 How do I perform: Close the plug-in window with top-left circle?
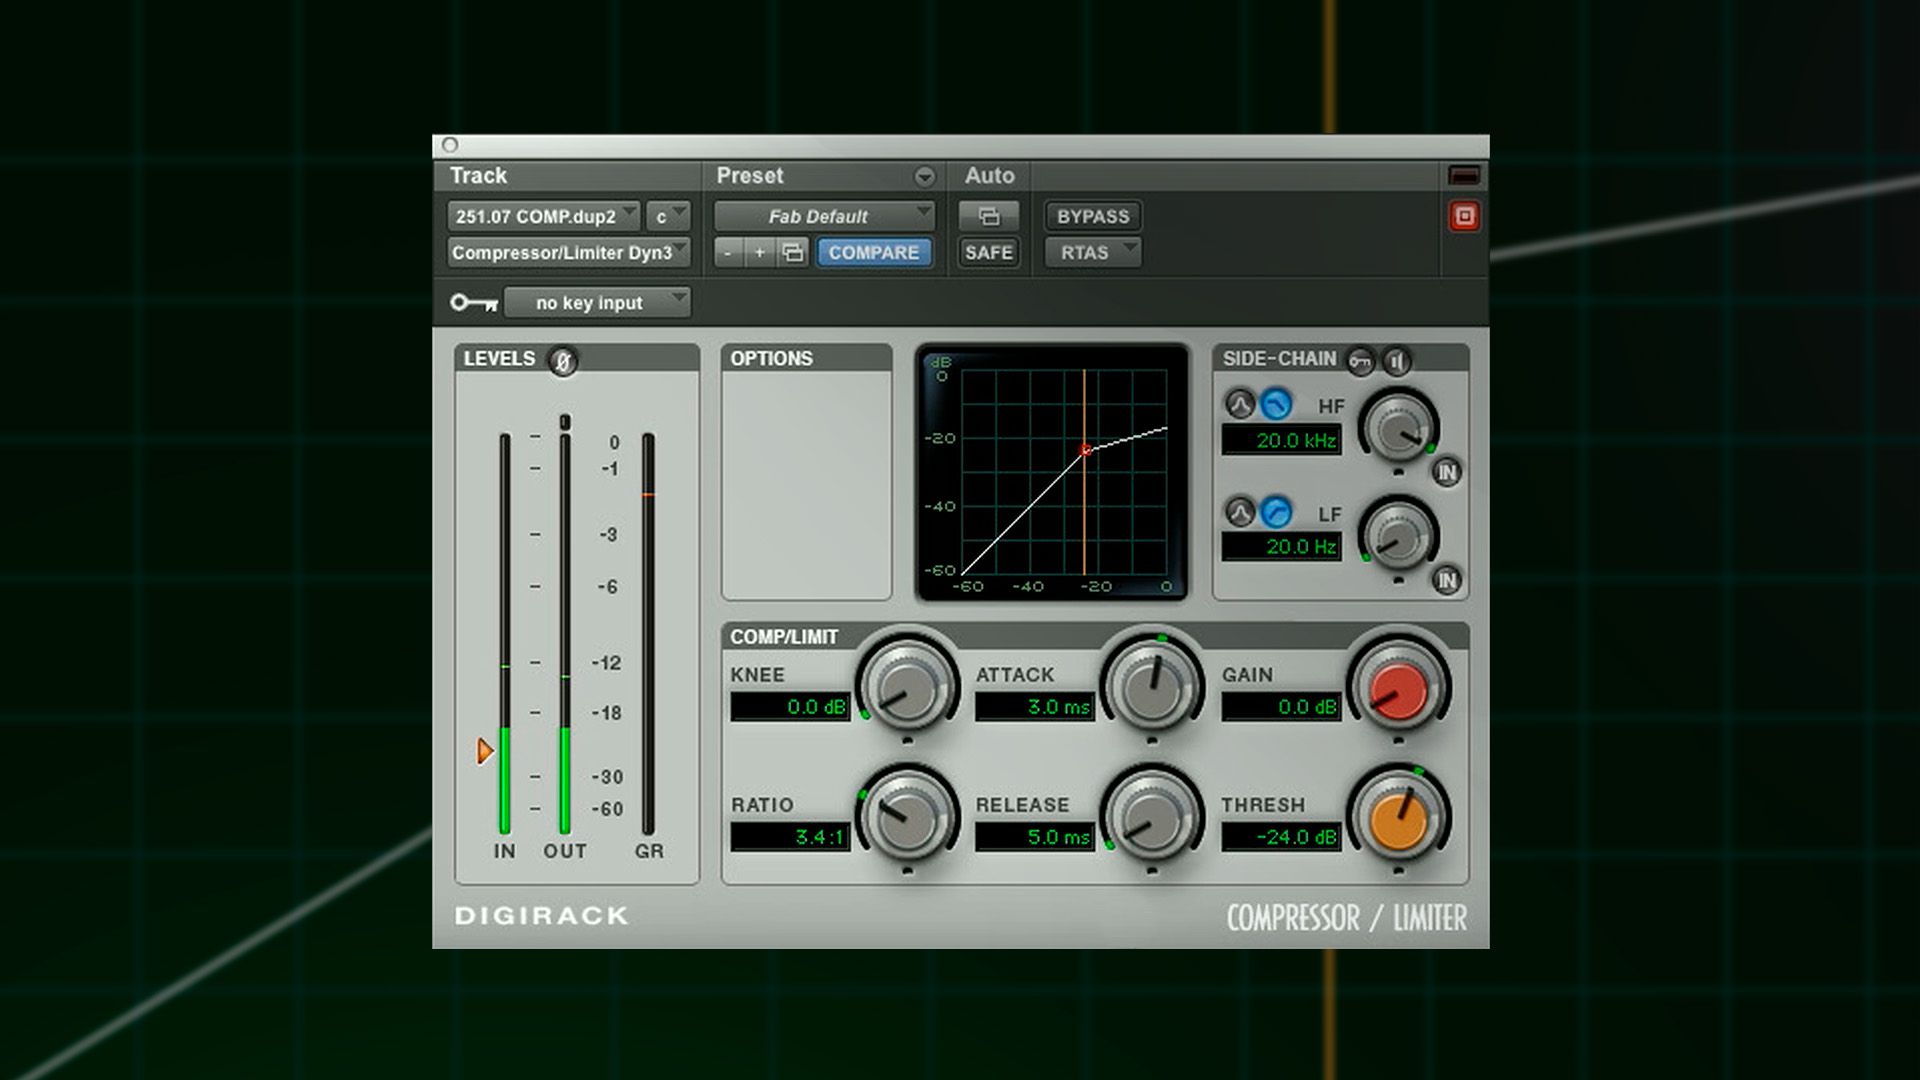[x=450, y=145]
